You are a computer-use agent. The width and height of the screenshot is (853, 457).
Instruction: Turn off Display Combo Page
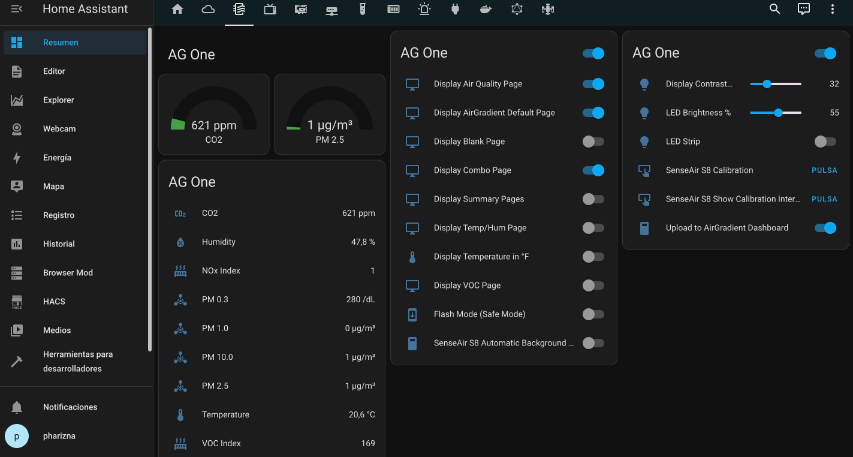coord(593,170)
